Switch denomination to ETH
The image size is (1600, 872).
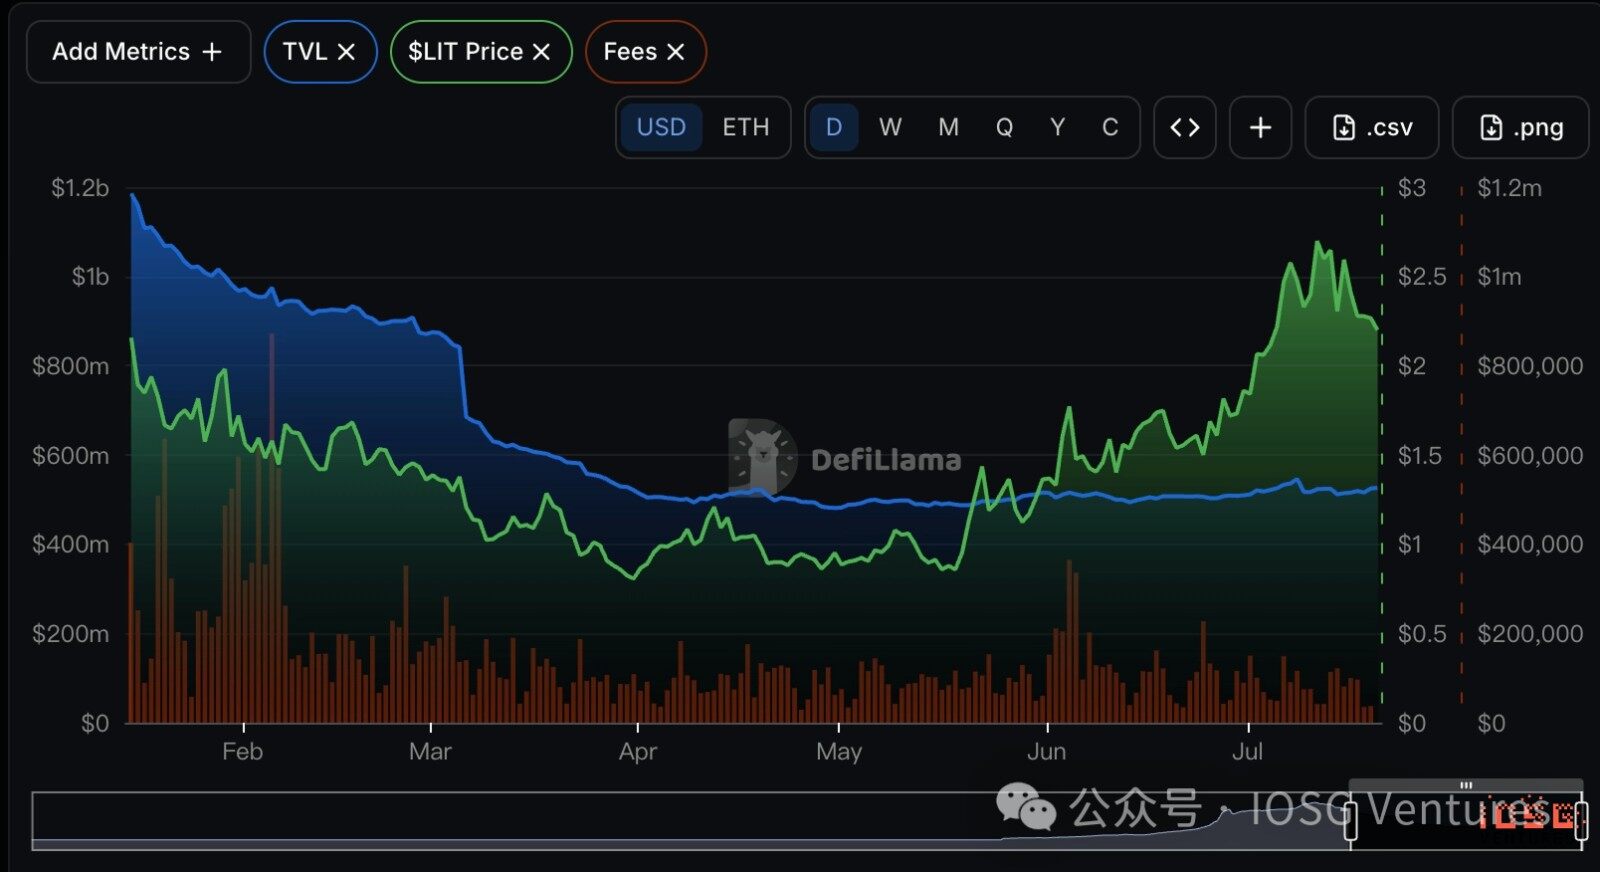click(x=746, y=127)
